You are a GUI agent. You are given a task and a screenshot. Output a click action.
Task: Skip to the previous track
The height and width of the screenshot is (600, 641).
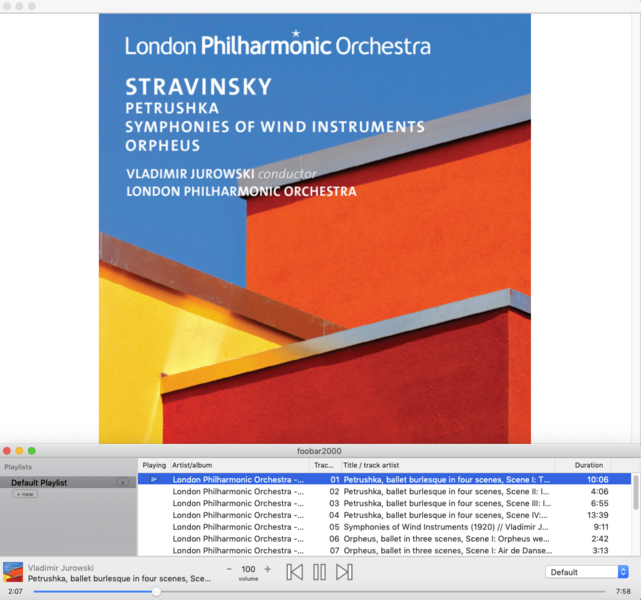coord(295,572)
